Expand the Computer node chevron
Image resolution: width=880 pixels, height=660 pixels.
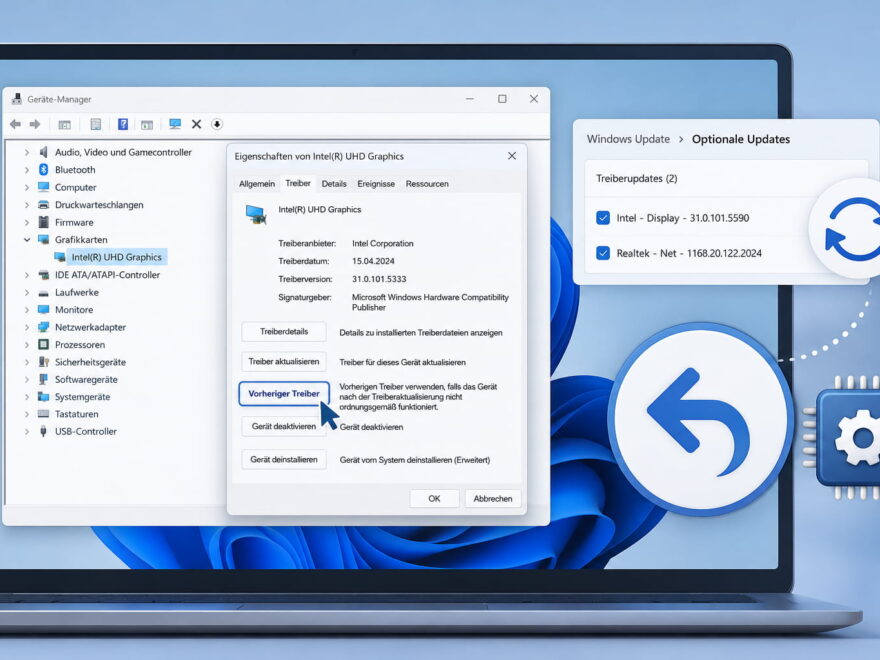(x=26, y=187)
